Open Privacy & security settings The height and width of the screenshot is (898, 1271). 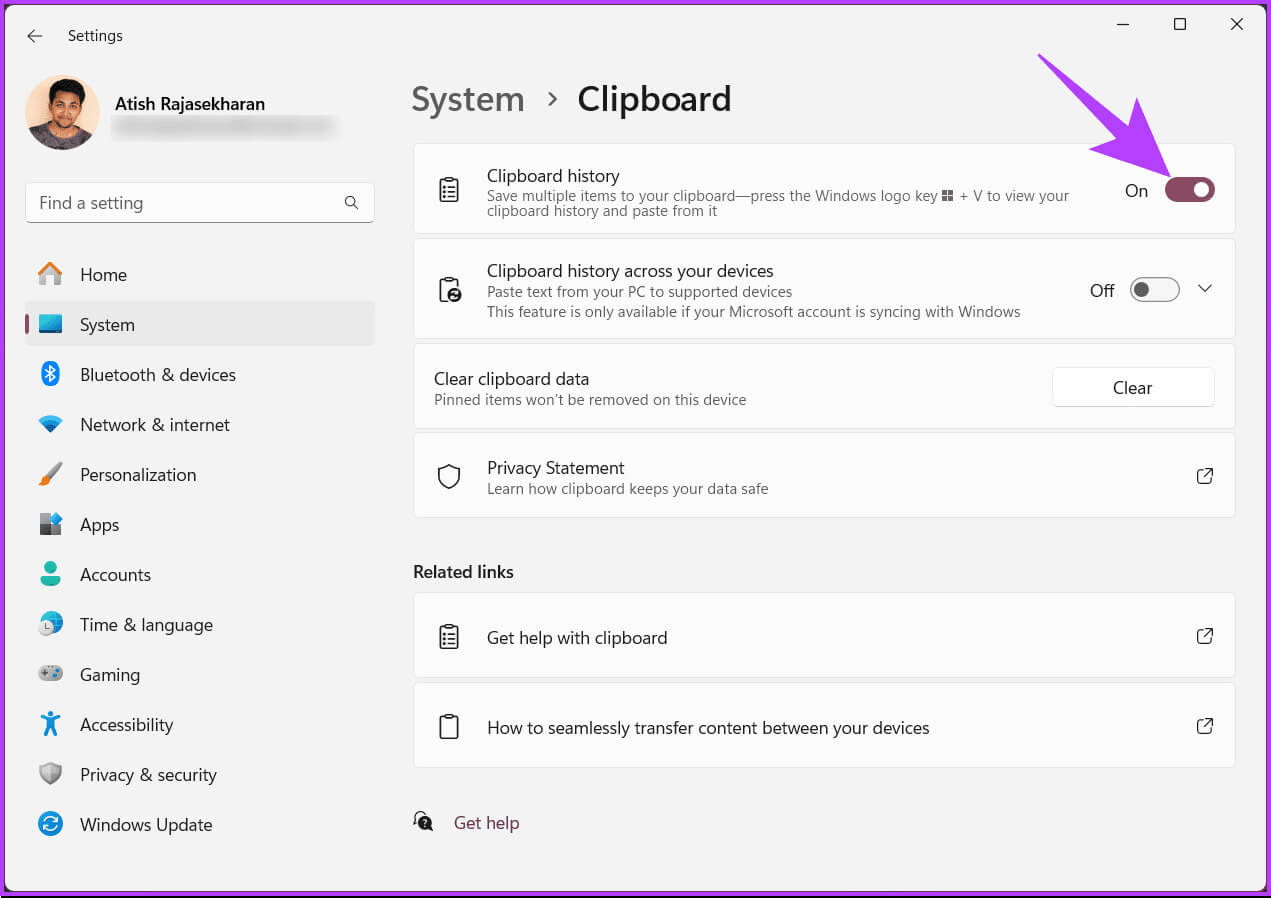pyautogui.click(x=200, y=775)
